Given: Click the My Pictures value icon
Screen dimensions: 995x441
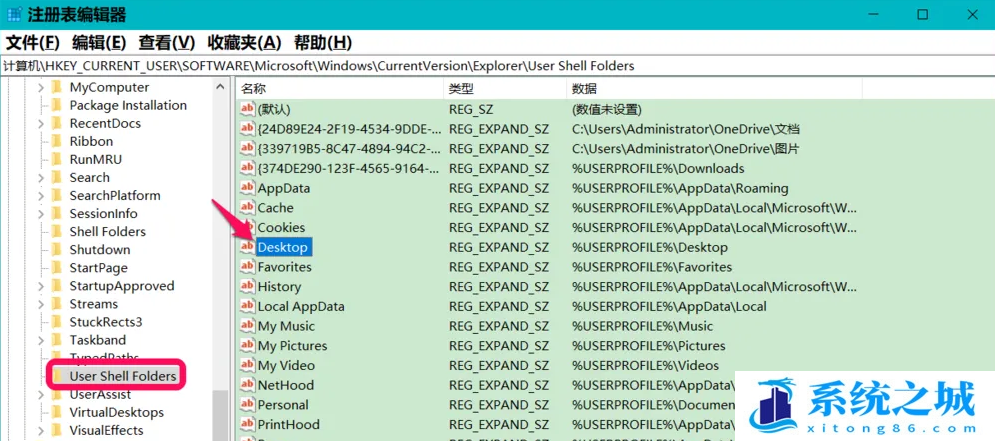Looking at the screenshot, I should (x=247, y=345).
